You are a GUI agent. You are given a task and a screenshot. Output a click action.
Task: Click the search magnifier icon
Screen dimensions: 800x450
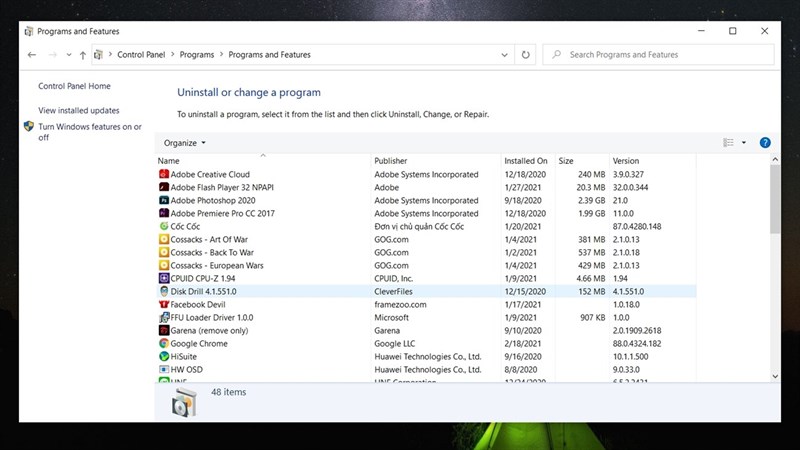coord(557,54)
